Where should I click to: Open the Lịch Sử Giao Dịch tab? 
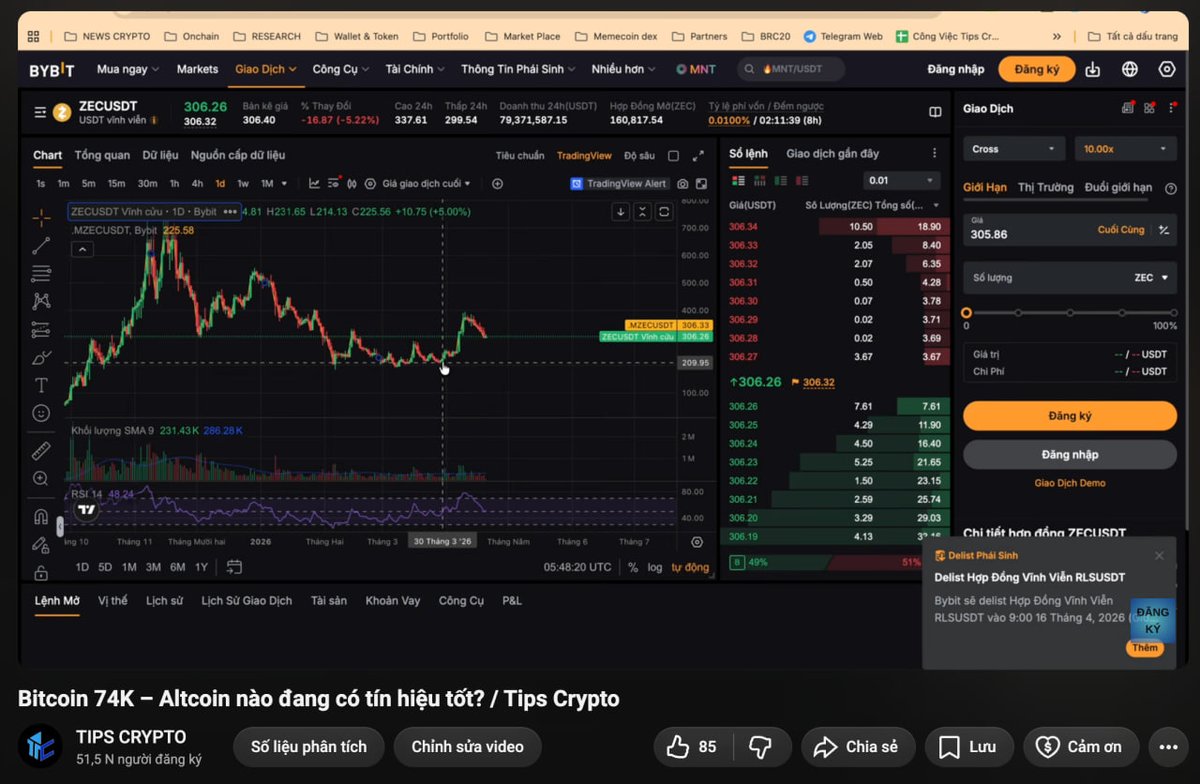click(247, 601)
